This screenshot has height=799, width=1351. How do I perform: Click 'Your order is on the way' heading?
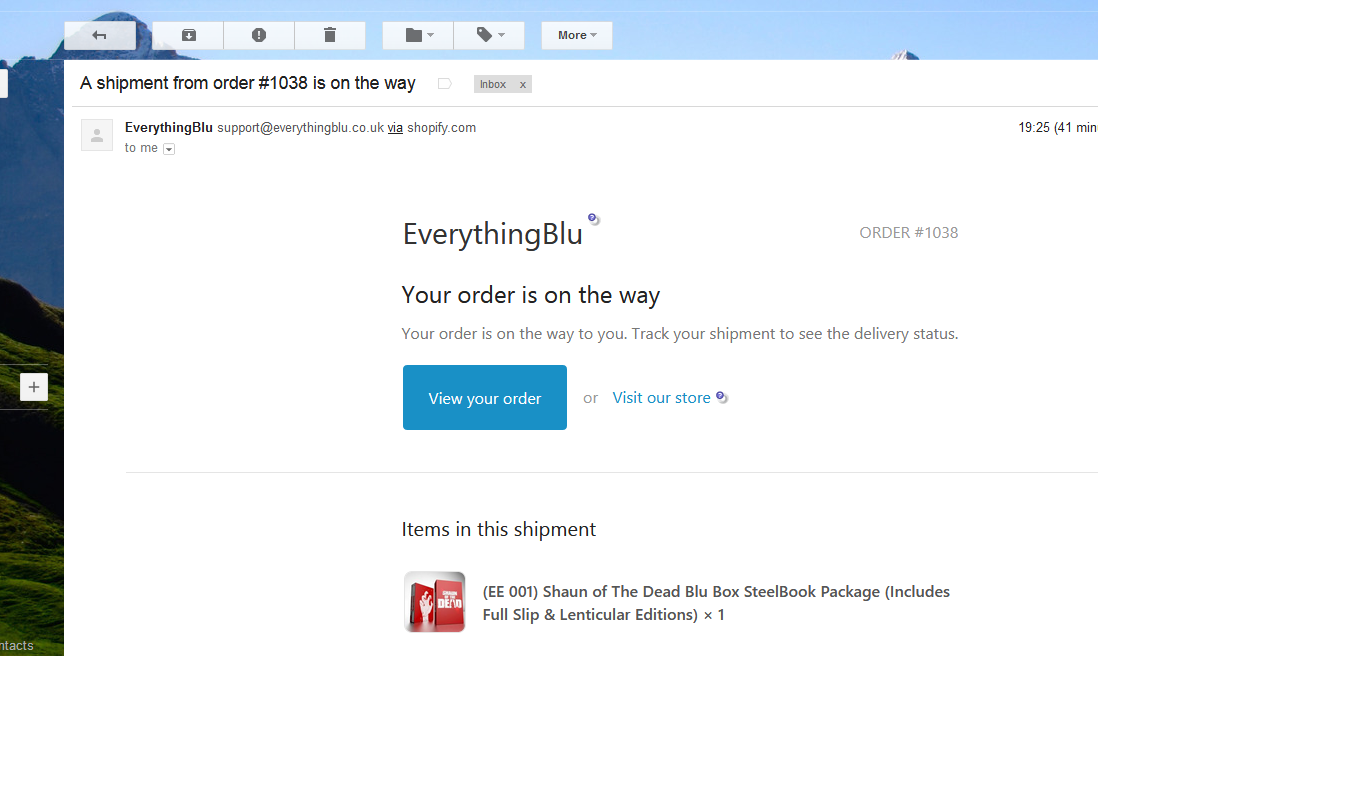(x=531, y=296)
